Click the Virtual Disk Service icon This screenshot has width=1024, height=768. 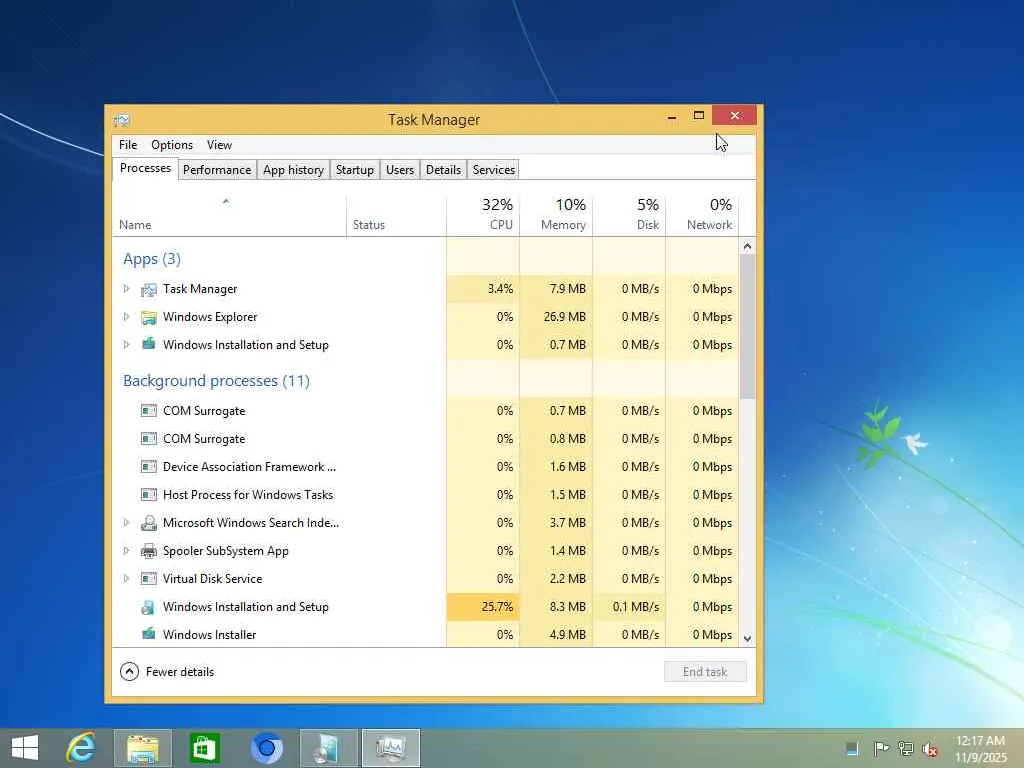pos(149,579)
